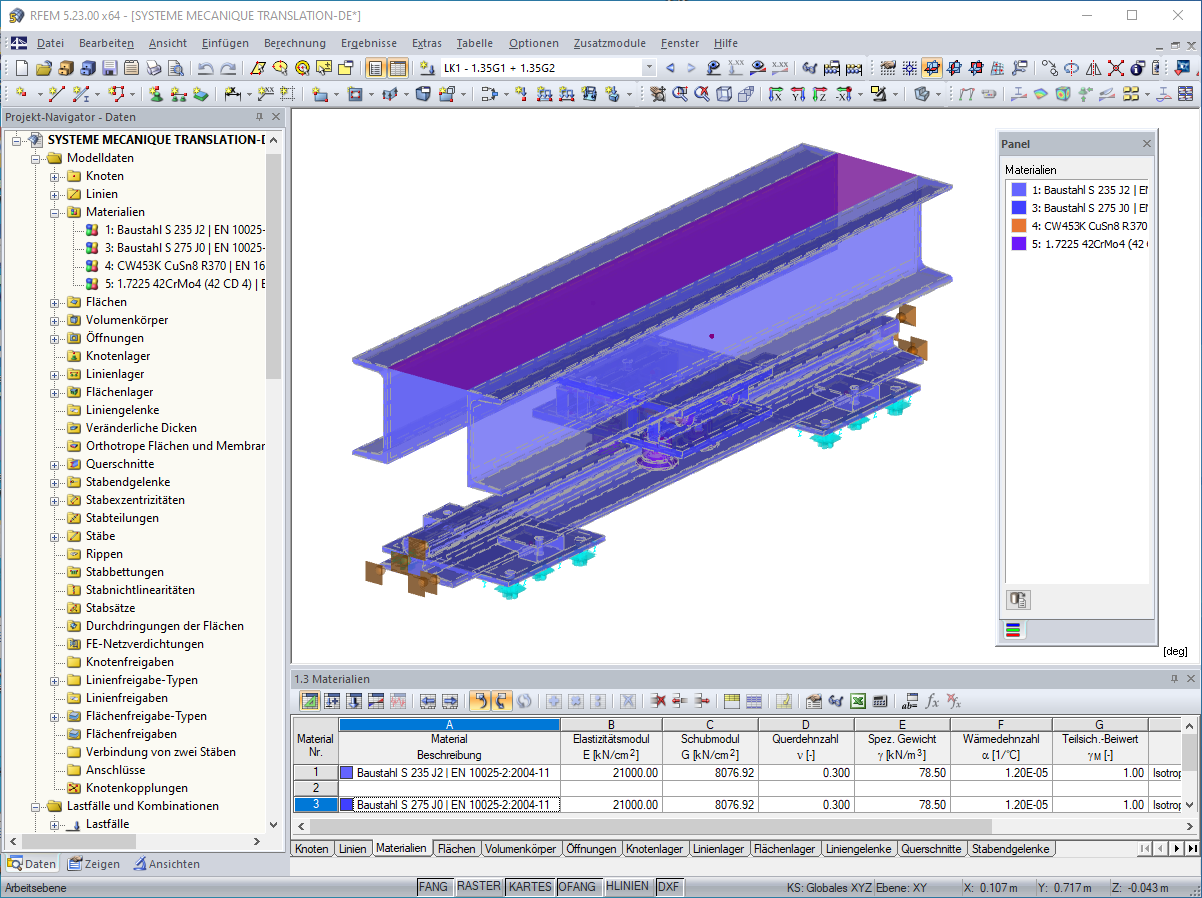The width and height of the screenshot is (1202, 898).
Task: Click the purple swatch for 5: 1.7225 42CrMo4 in Panel
Action: (1018, 243)
